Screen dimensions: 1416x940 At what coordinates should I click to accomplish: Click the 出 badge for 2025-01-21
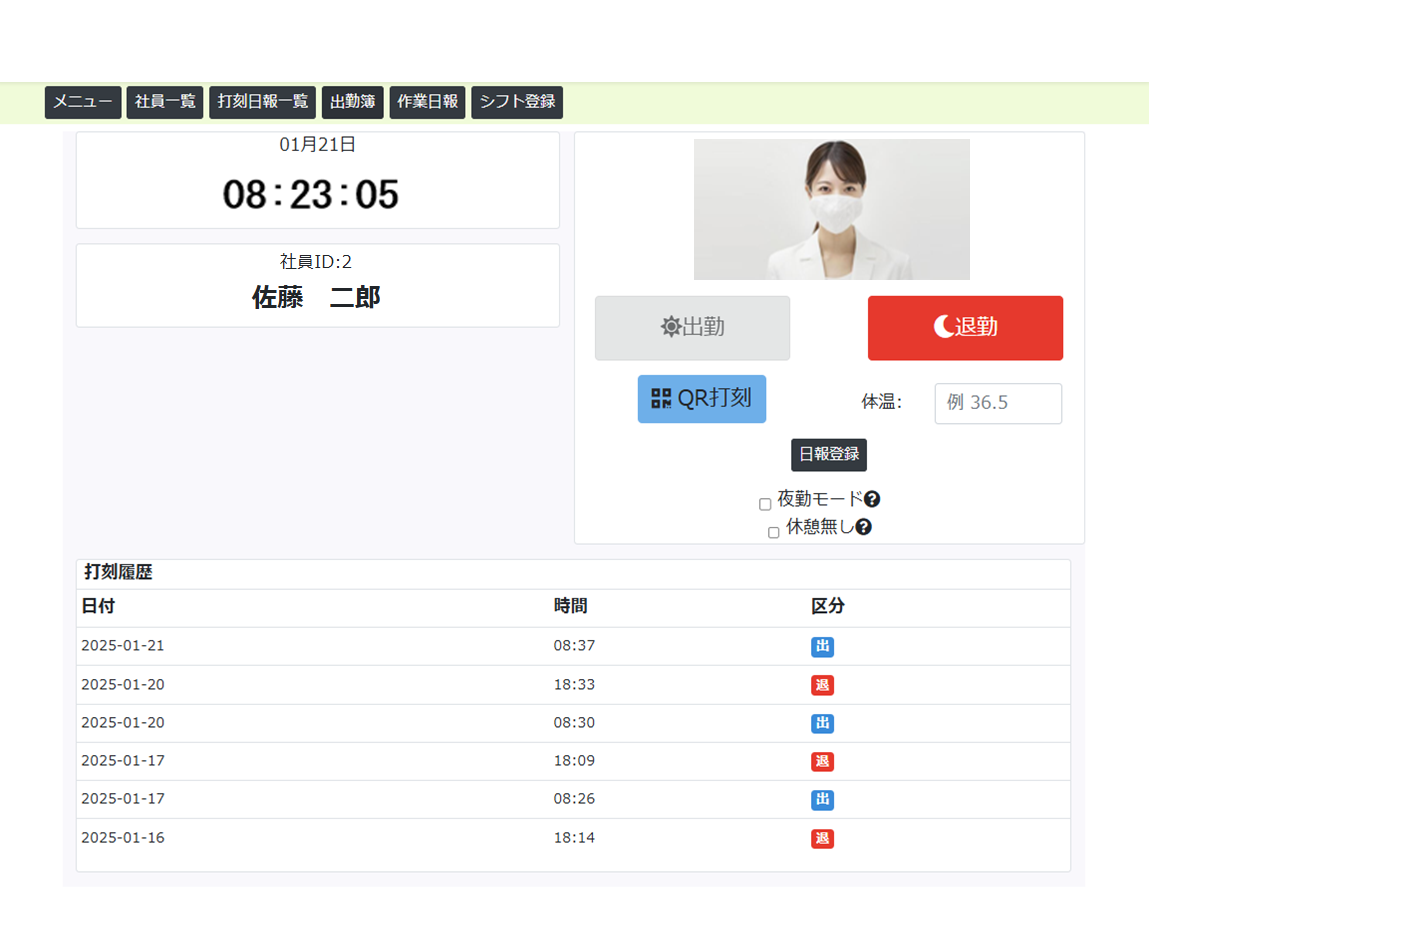[822, 647]
